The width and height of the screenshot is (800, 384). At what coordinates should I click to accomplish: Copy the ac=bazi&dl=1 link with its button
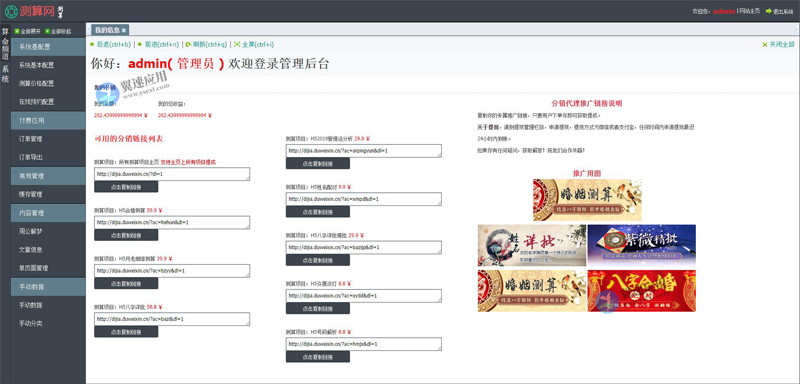[126, 331]
